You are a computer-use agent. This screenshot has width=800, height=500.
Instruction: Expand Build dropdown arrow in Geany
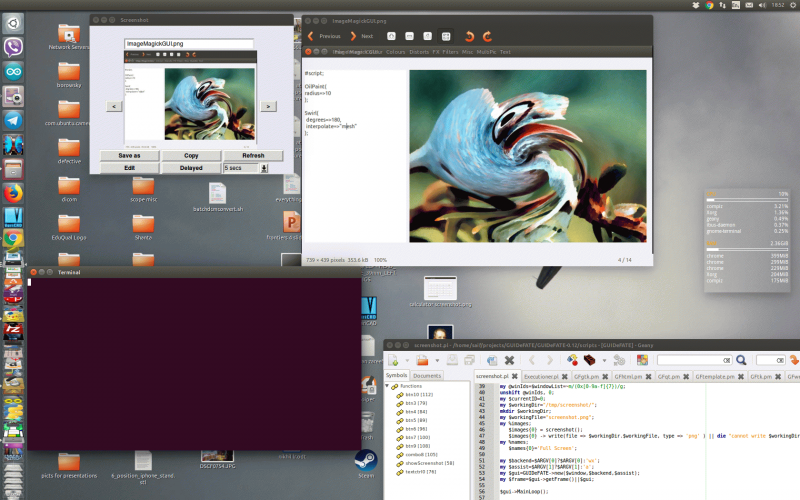605,361
